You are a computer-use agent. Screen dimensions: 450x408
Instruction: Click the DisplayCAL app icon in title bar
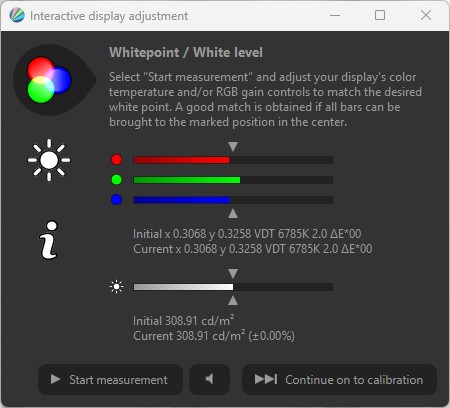[17, 15]
